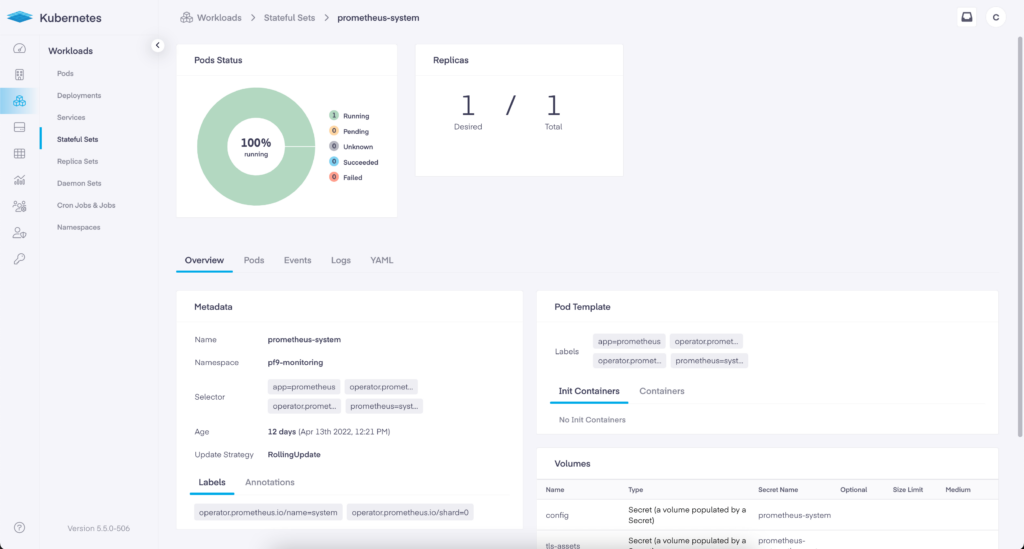Open the user avatar labeled C
This screenshot has width=1024, height=549.
pos(995,18)
